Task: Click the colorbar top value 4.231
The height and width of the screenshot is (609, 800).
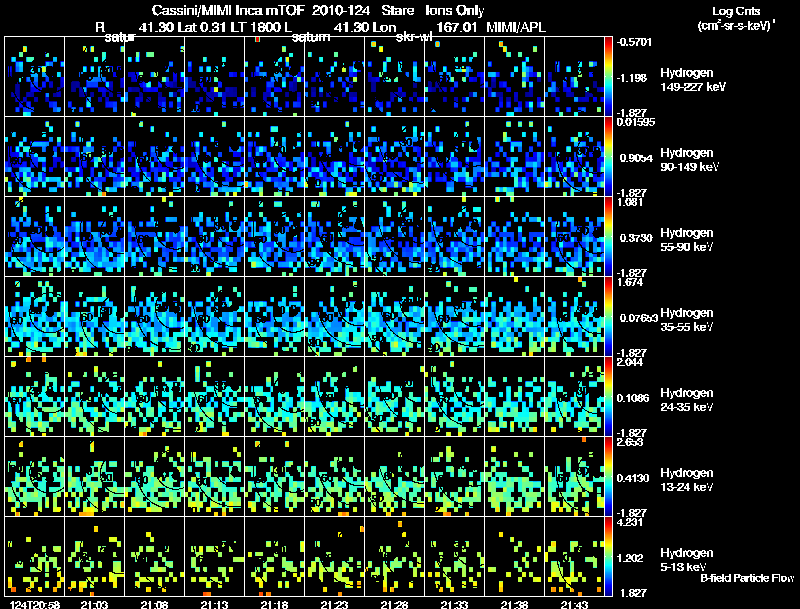Action: pos(630,522)
